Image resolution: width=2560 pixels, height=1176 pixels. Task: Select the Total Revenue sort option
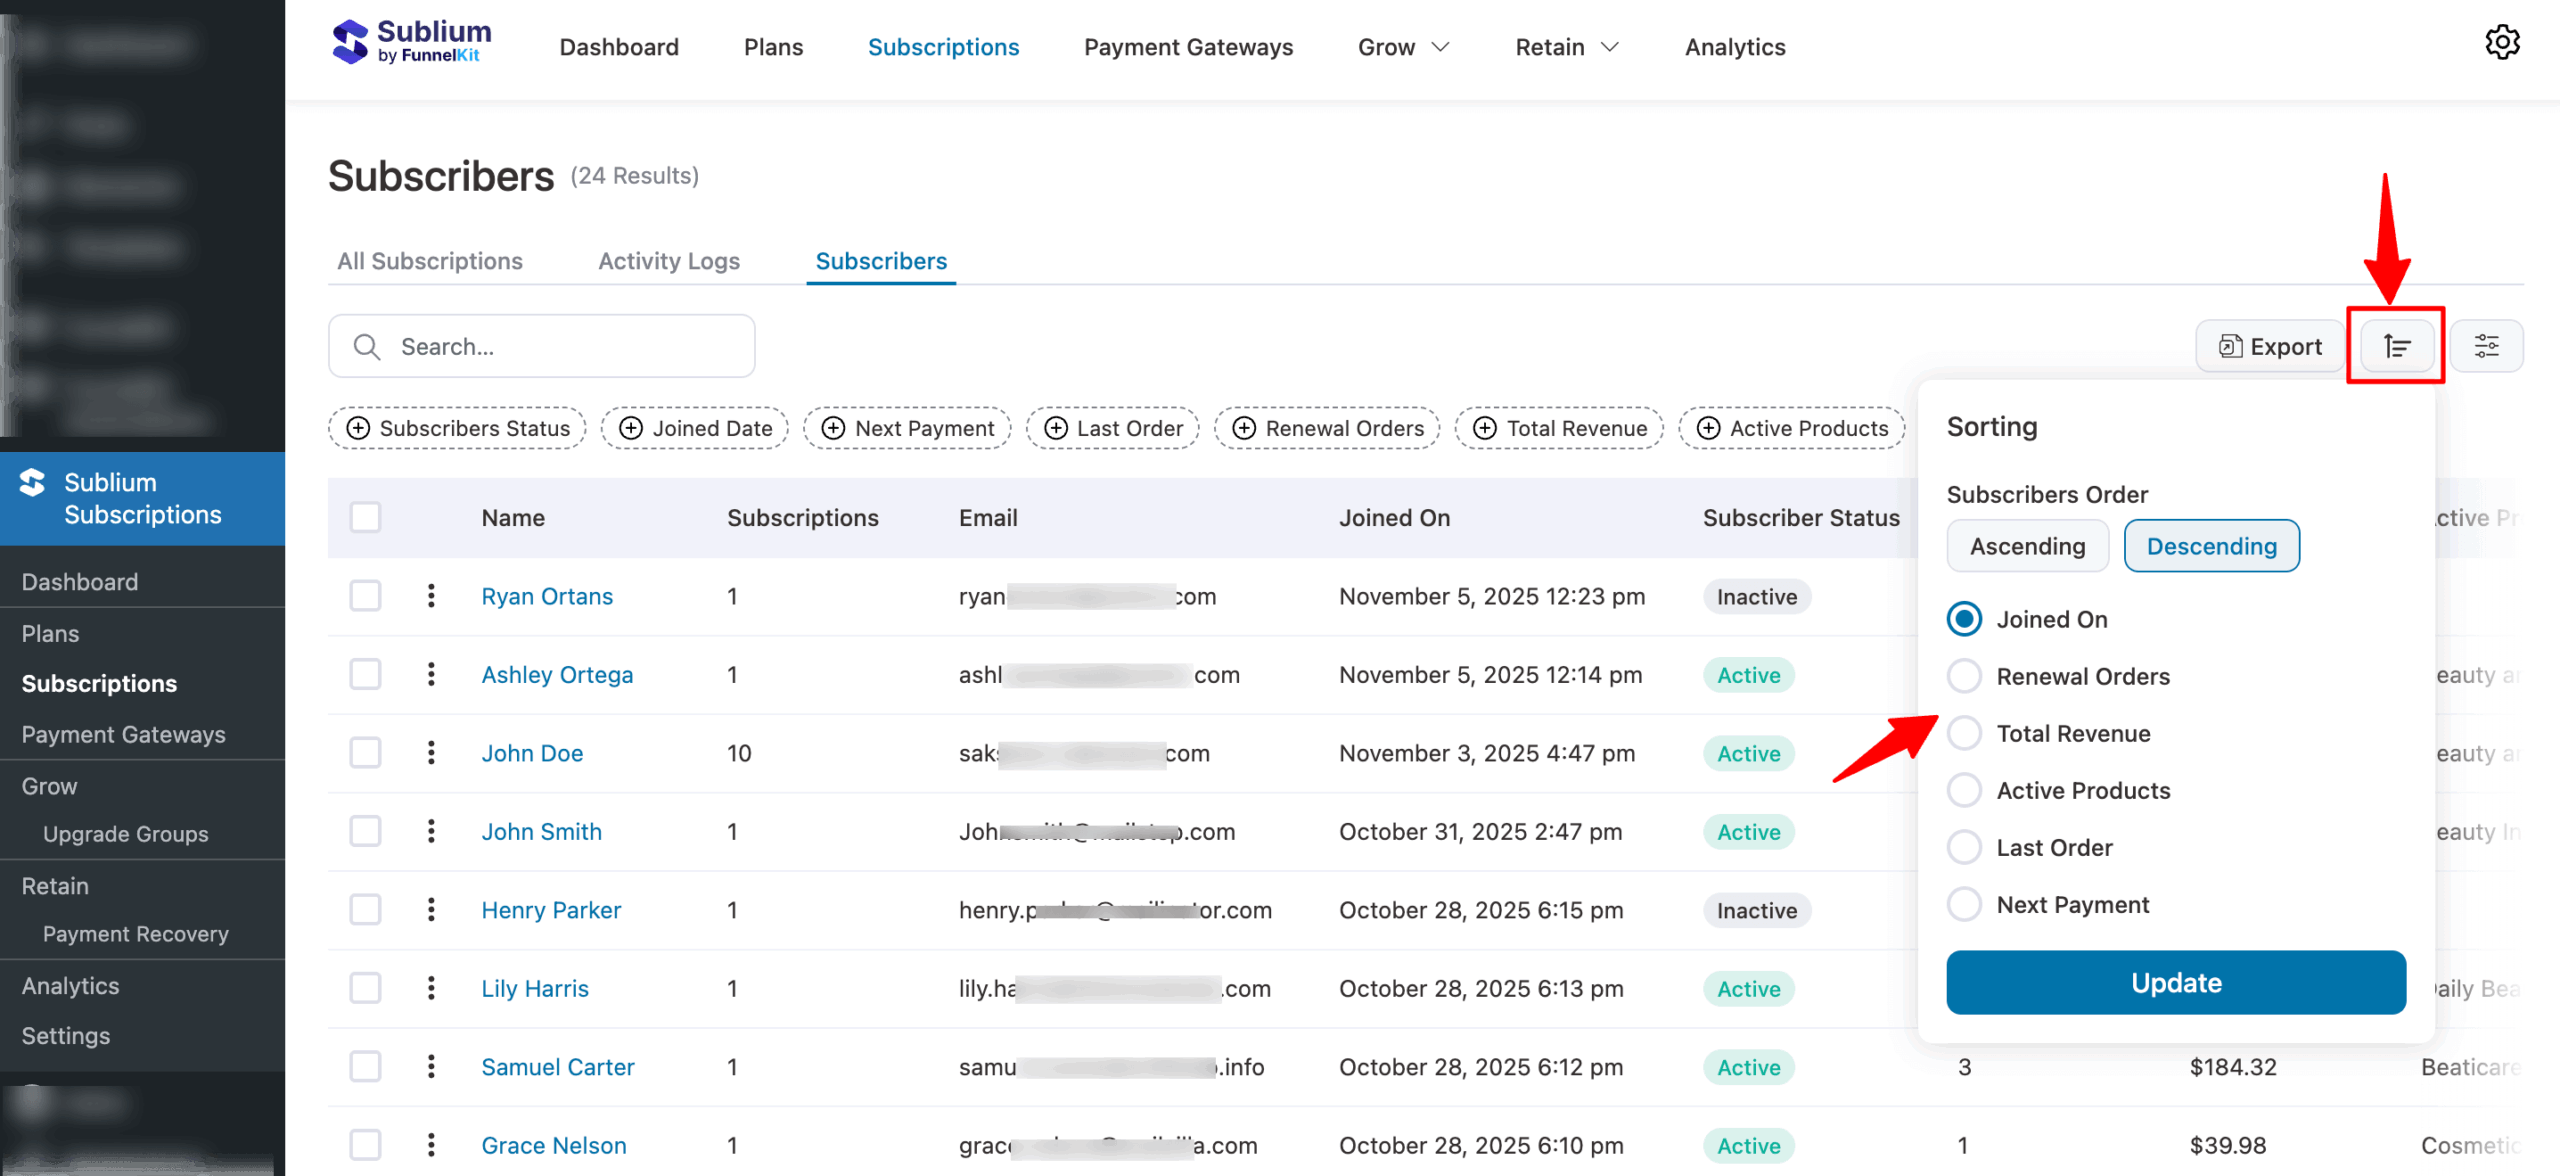tap(1964, 733)
